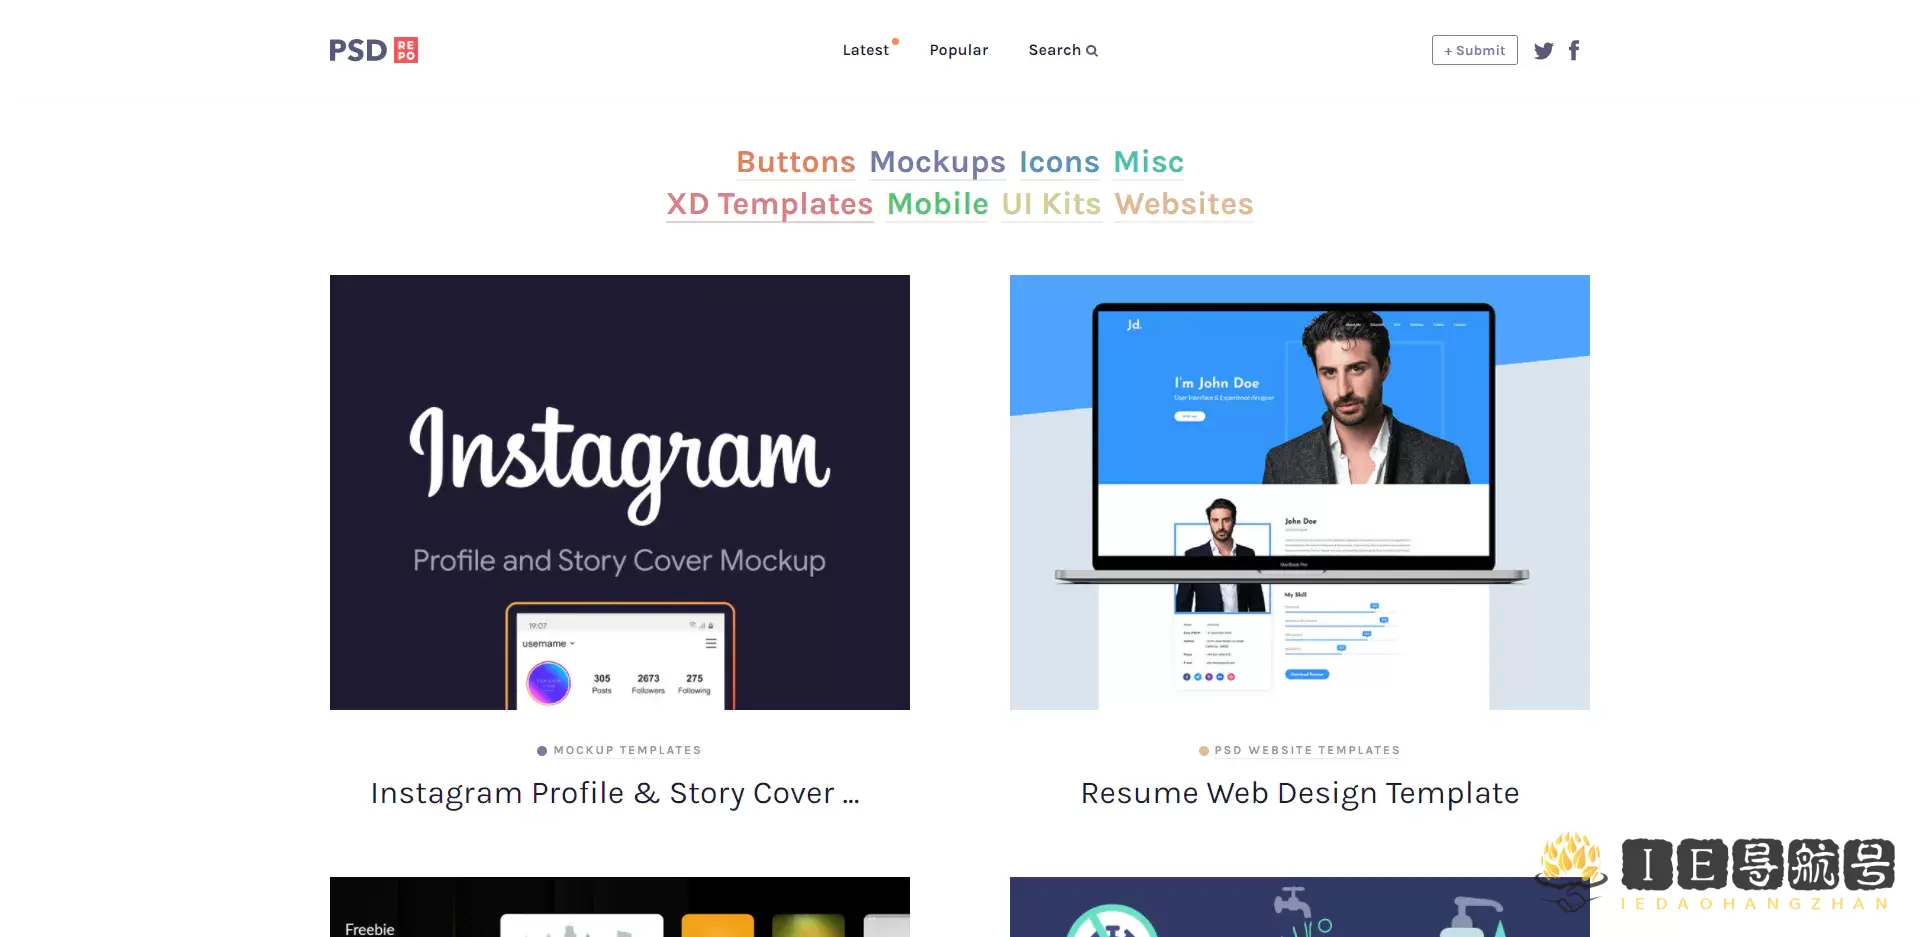Click the orange dot beside PSD Website Templates
This screenshot has height=937, width=1920.
pyautogui.click(x=1204, y=751)
